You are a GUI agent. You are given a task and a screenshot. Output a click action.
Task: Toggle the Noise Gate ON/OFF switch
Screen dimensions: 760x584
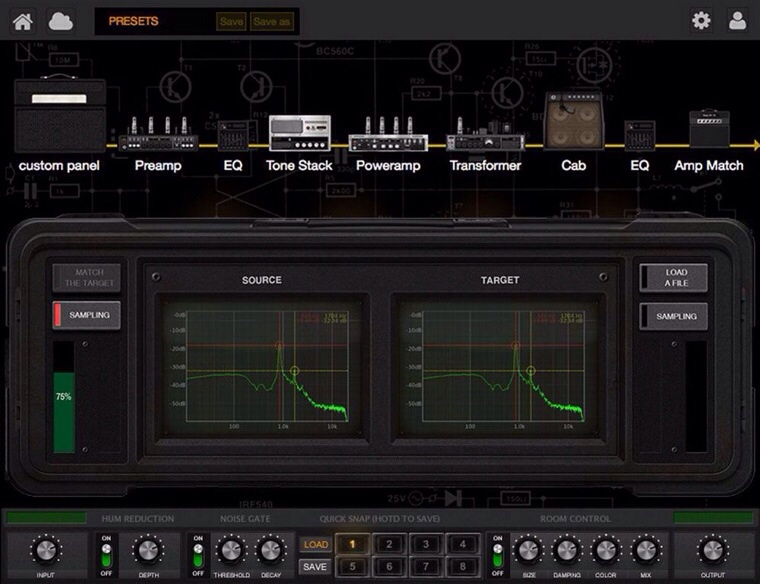198,555
